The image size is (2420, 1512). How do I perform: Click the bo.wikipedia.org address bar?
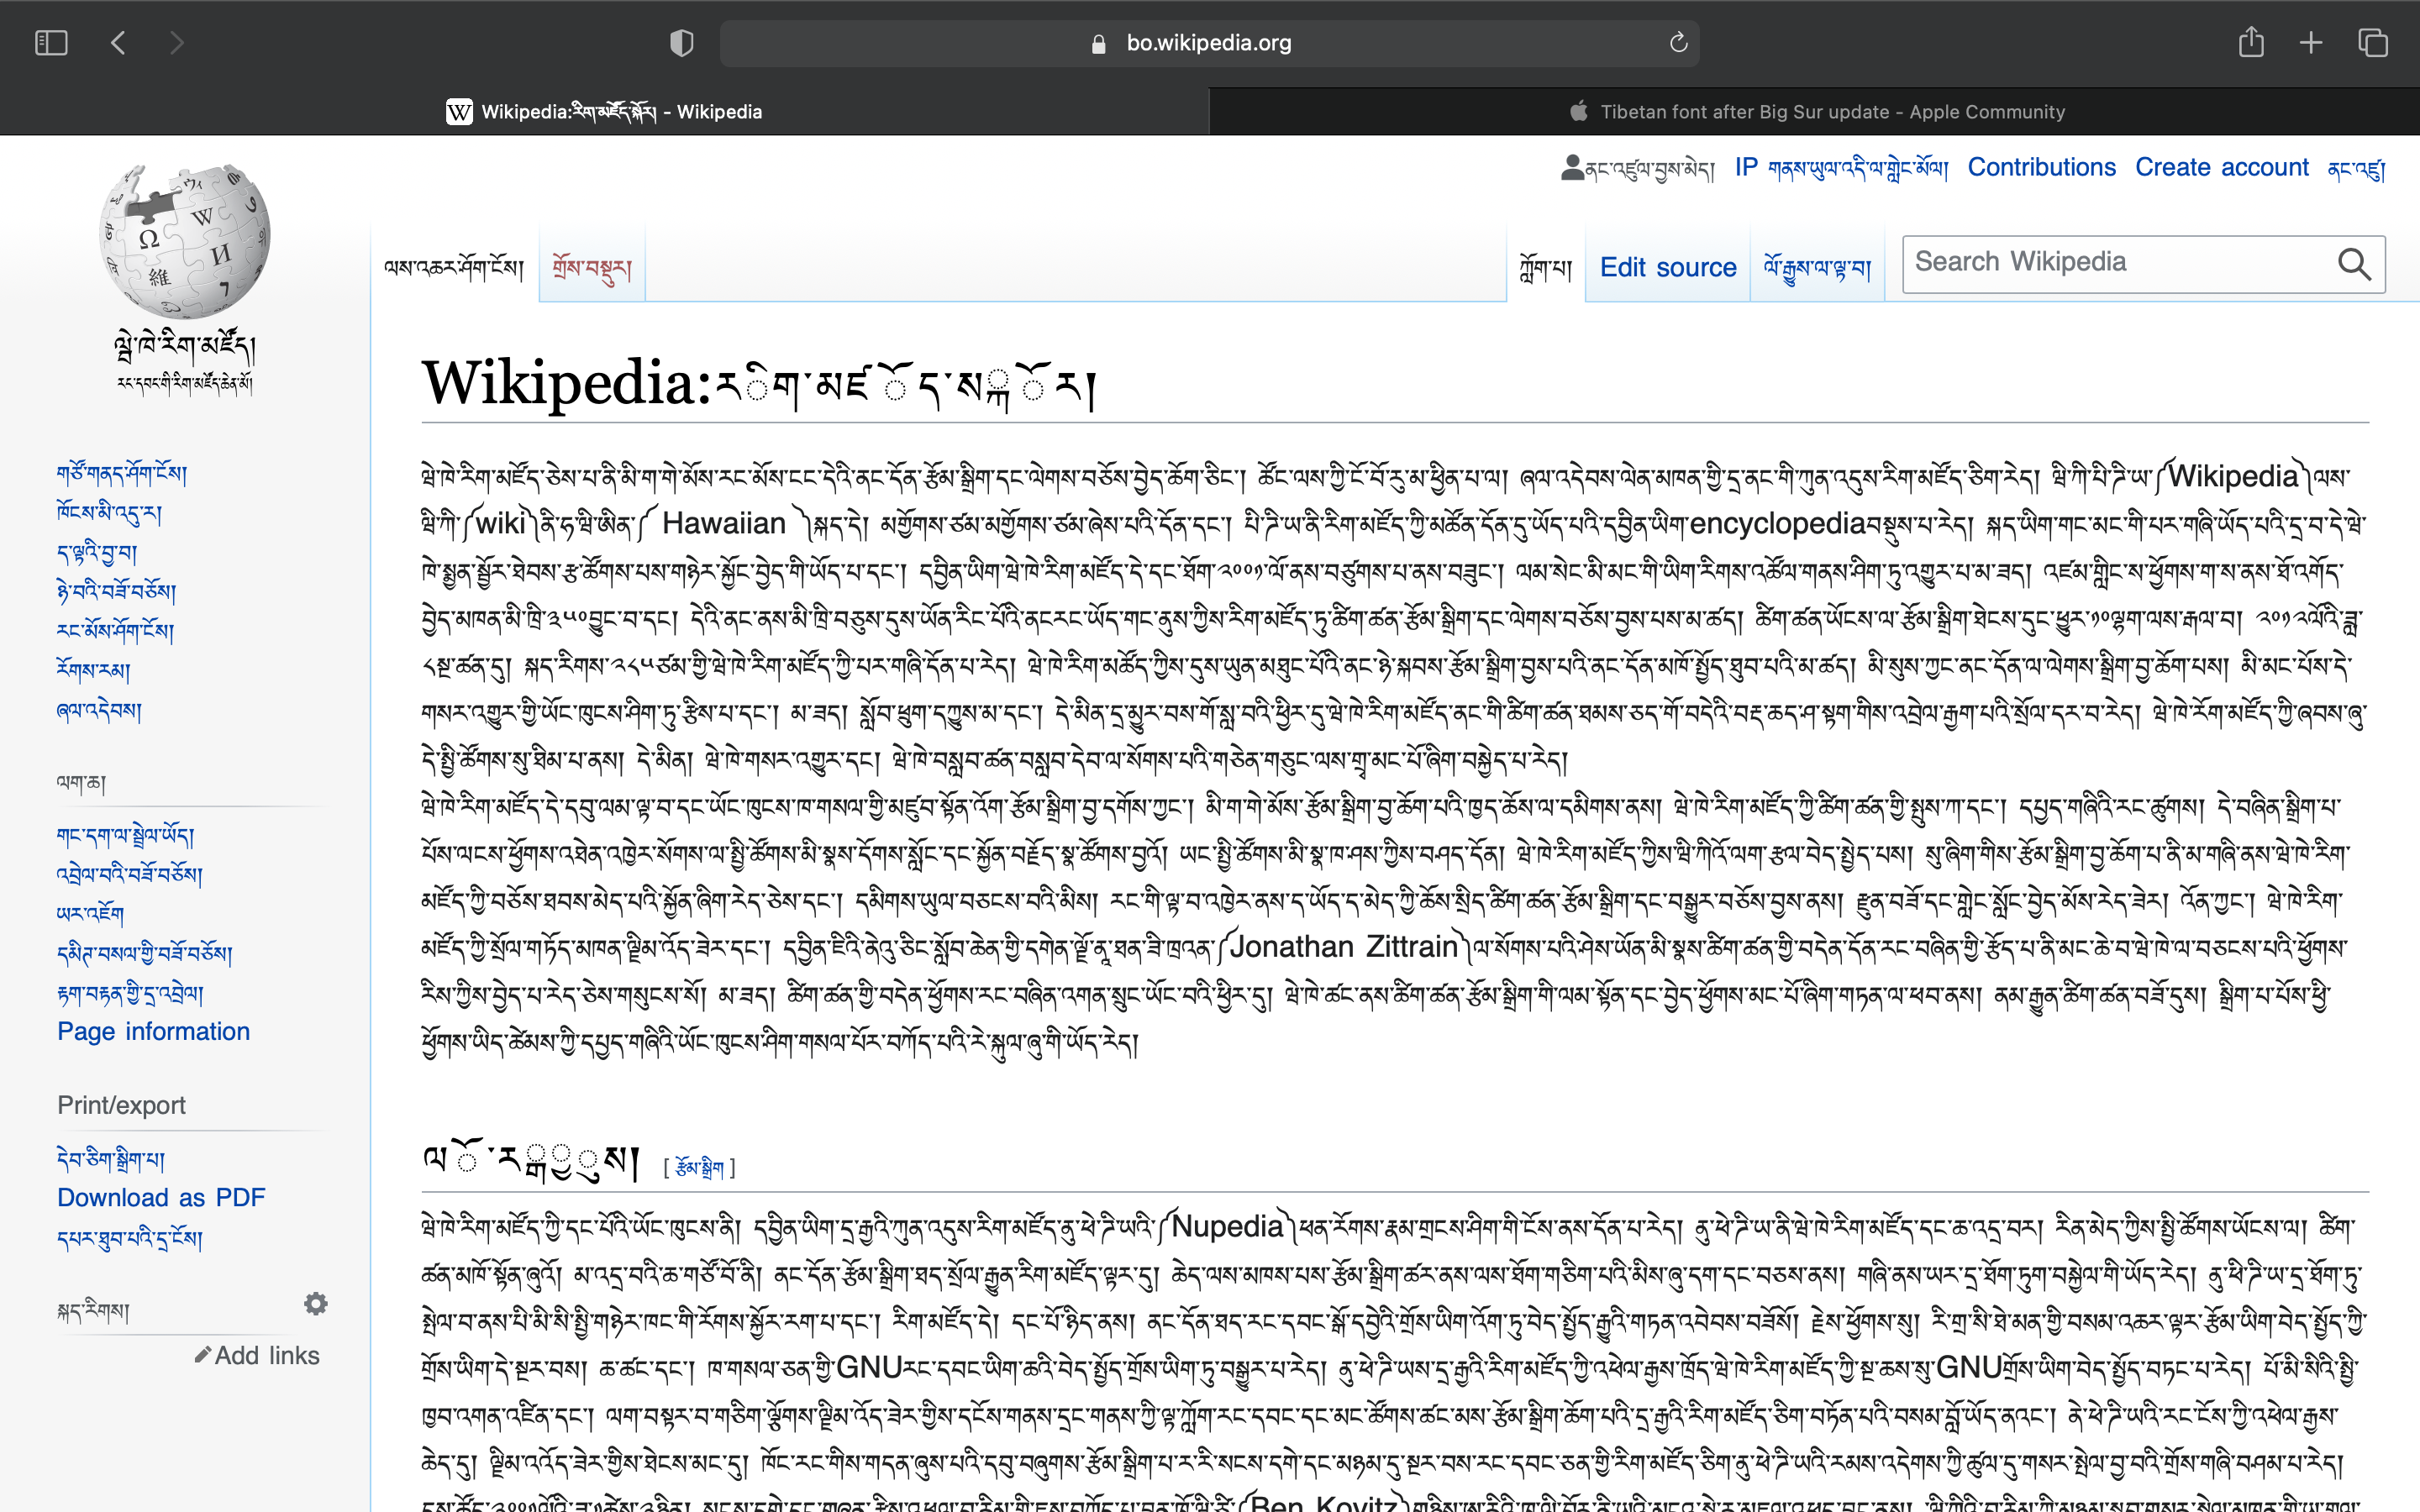pyautogui.click(x=1208, y=43)
